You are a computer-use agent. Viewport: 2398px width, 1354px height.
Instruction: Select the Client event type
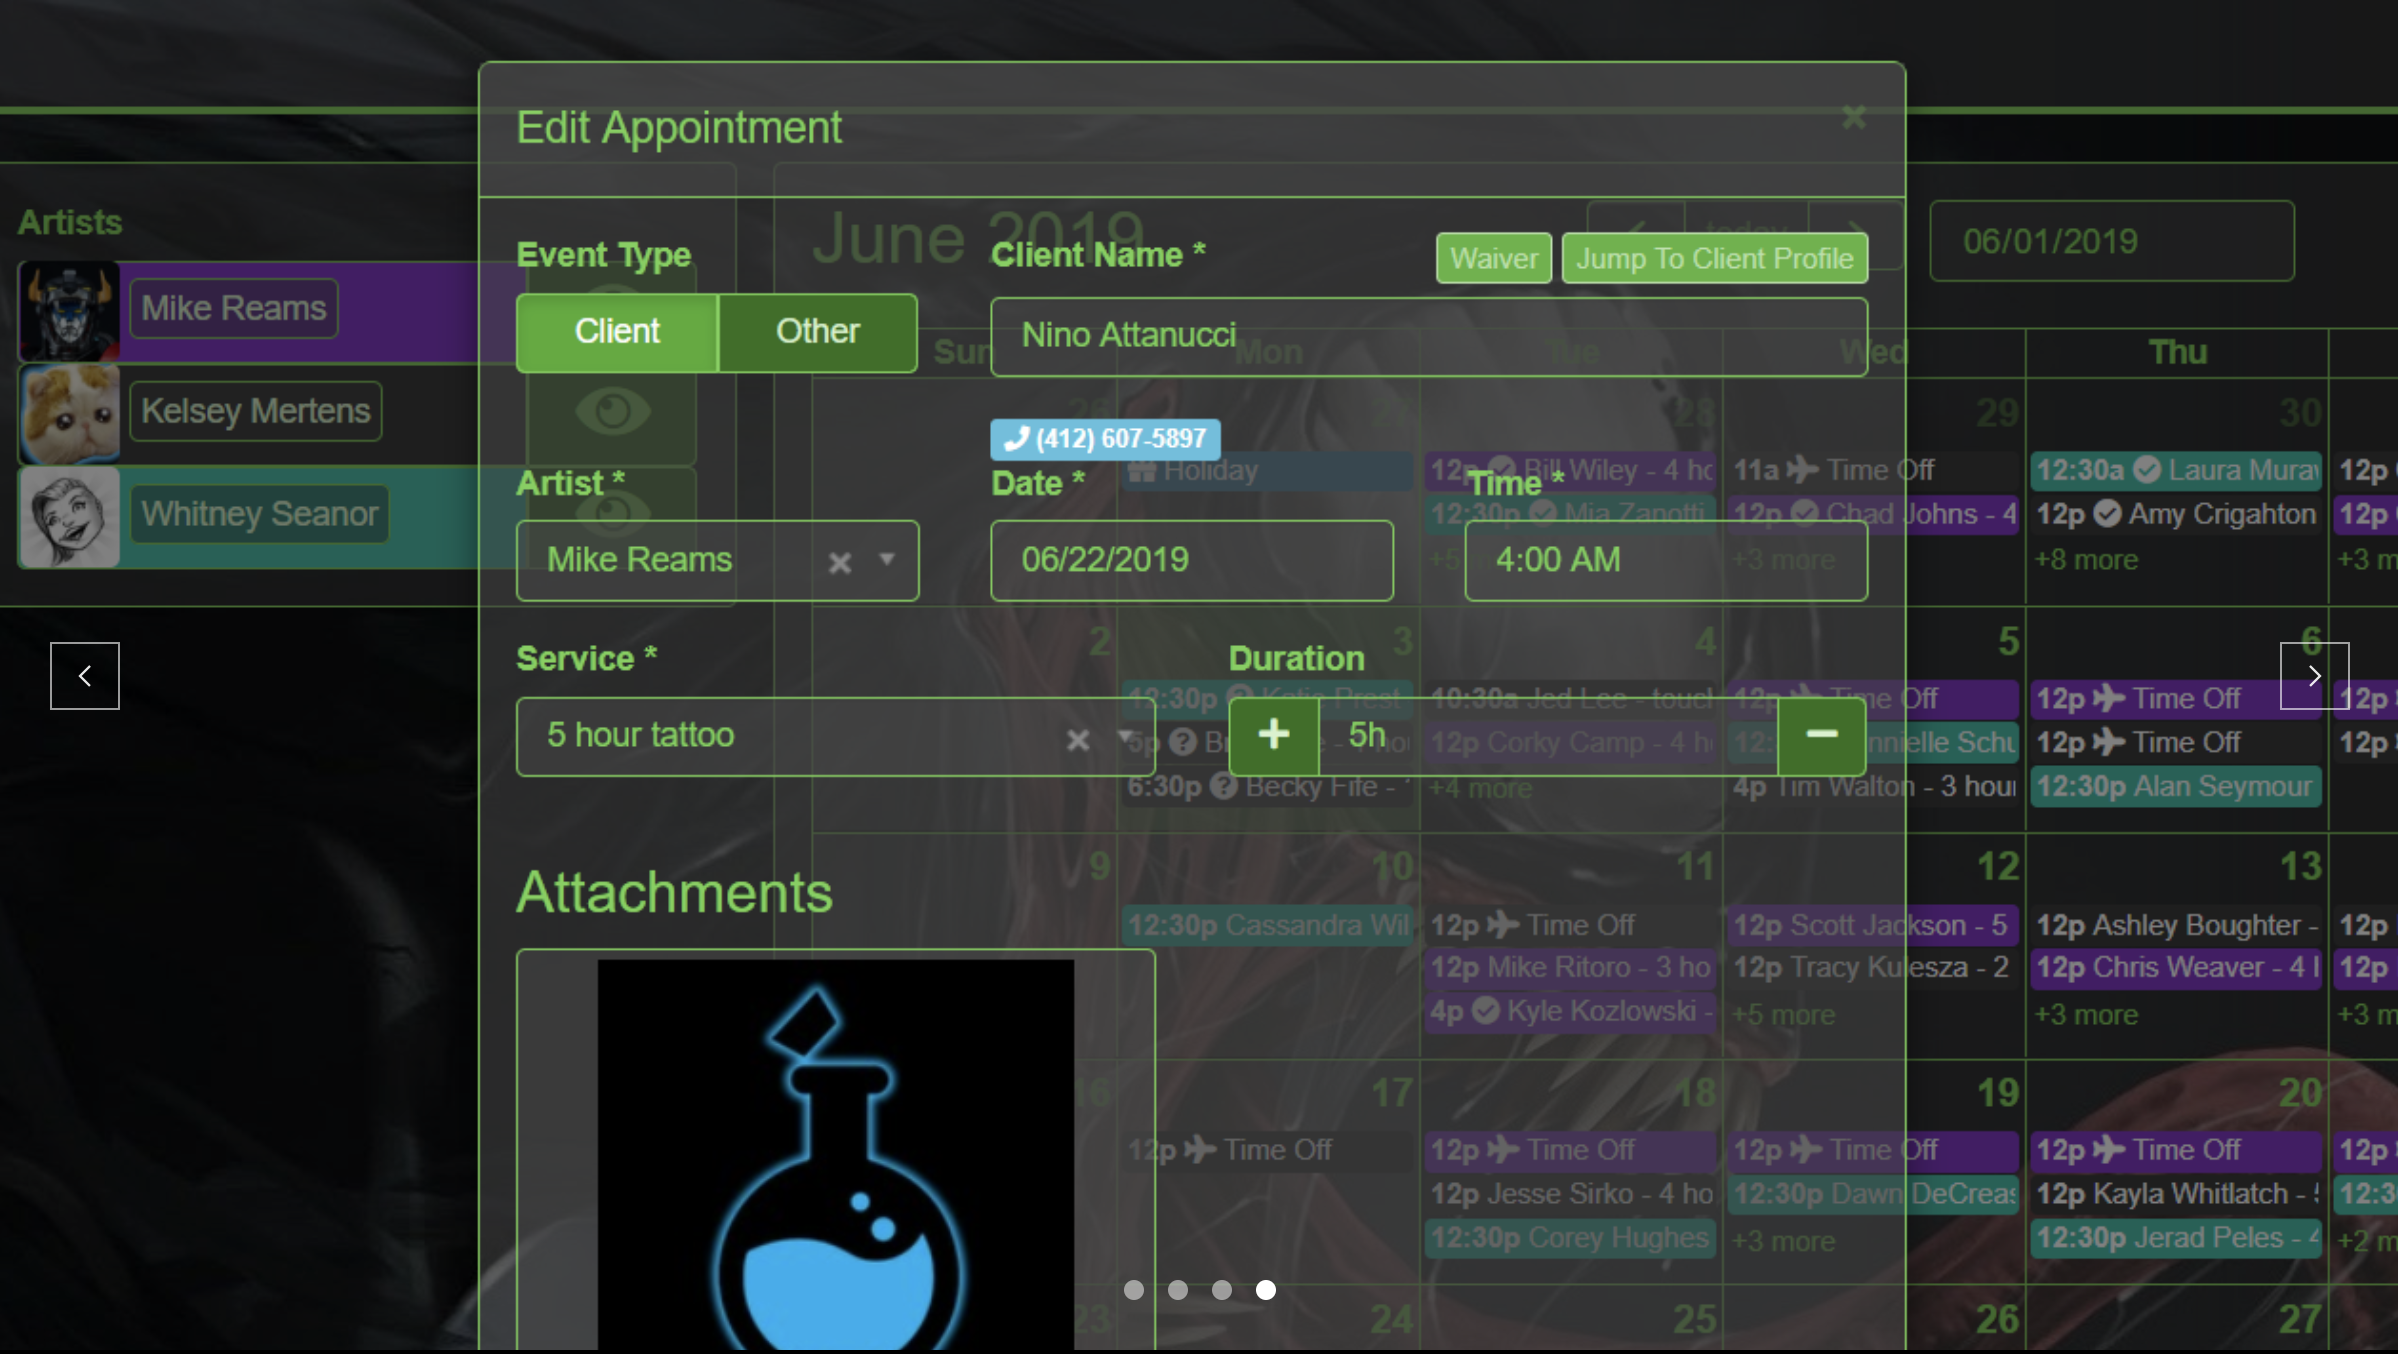click(617, 332)
